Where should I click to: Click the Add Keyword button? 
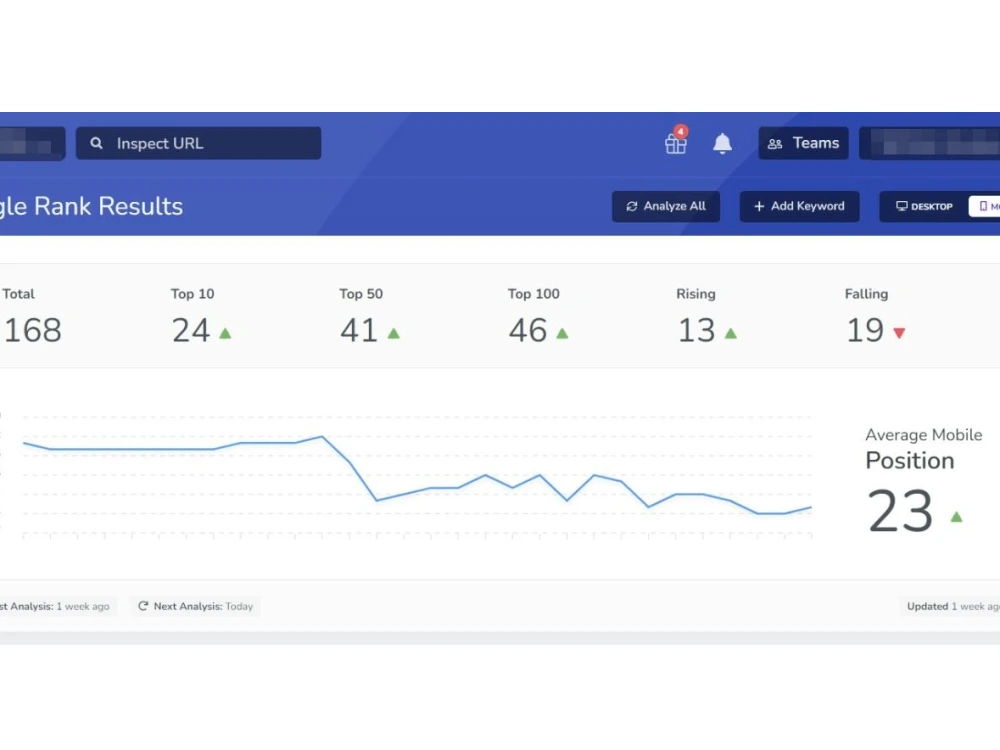pos(799,206)
